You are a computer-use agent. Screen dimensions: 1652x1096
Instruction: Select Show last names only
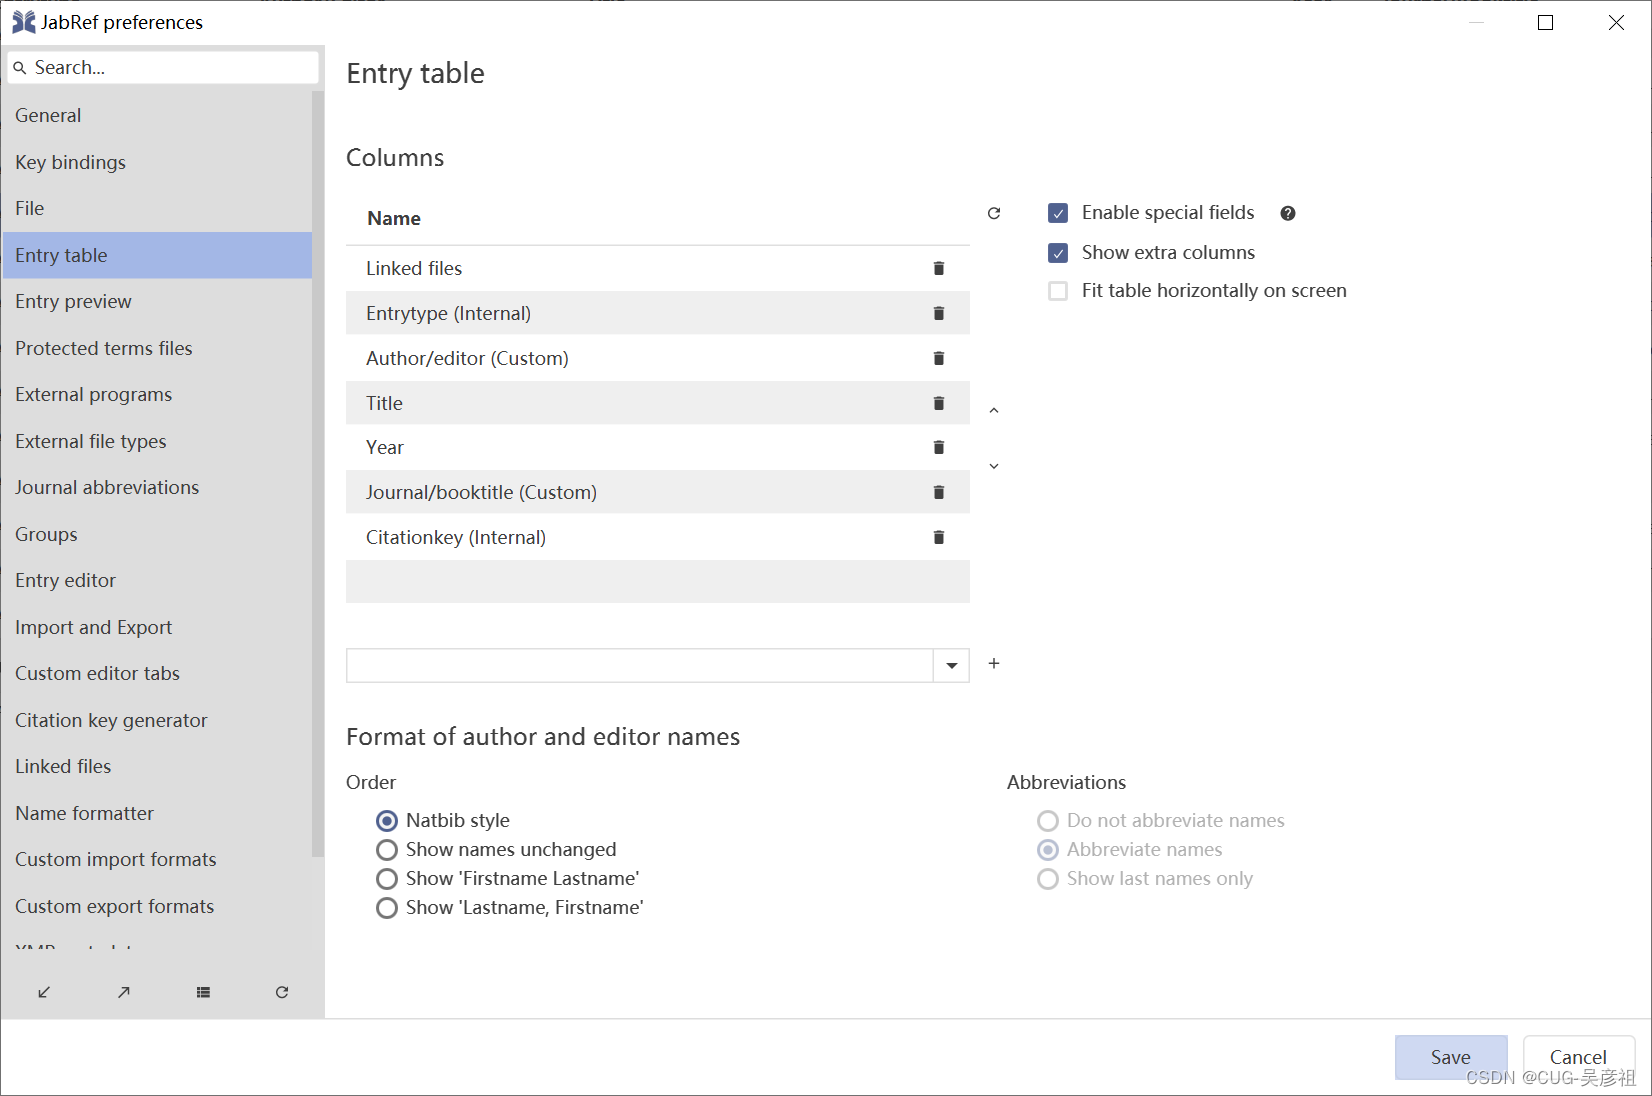point(1048,879)
